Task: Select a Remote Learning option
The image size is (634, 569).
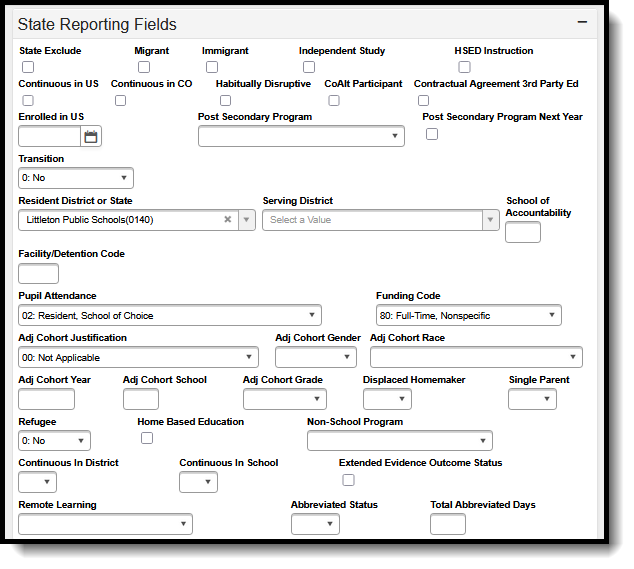Action: pos(106,524)
